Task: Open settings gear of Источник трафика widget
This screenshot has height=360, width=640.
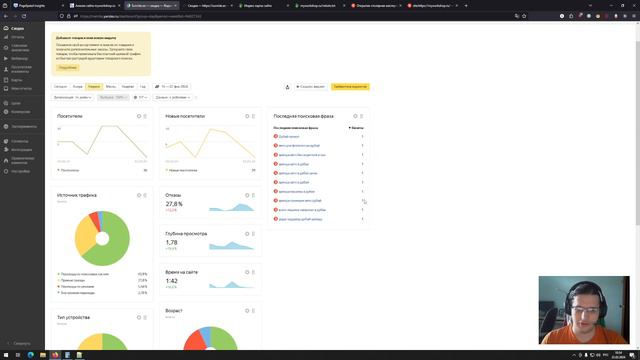Action: [139, 195]
